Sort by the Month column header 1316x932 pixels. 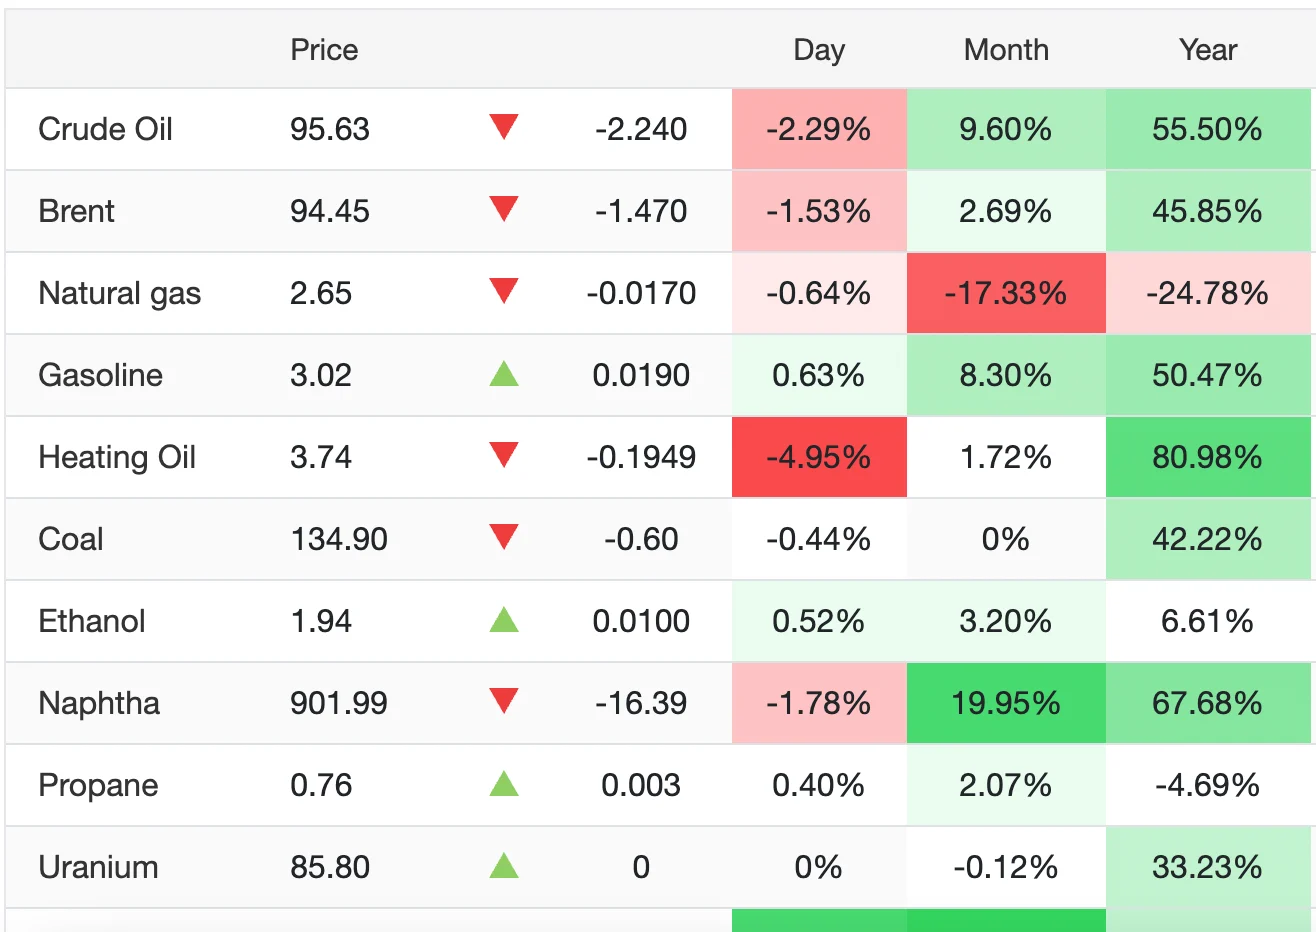click(x=1006, y=50)
